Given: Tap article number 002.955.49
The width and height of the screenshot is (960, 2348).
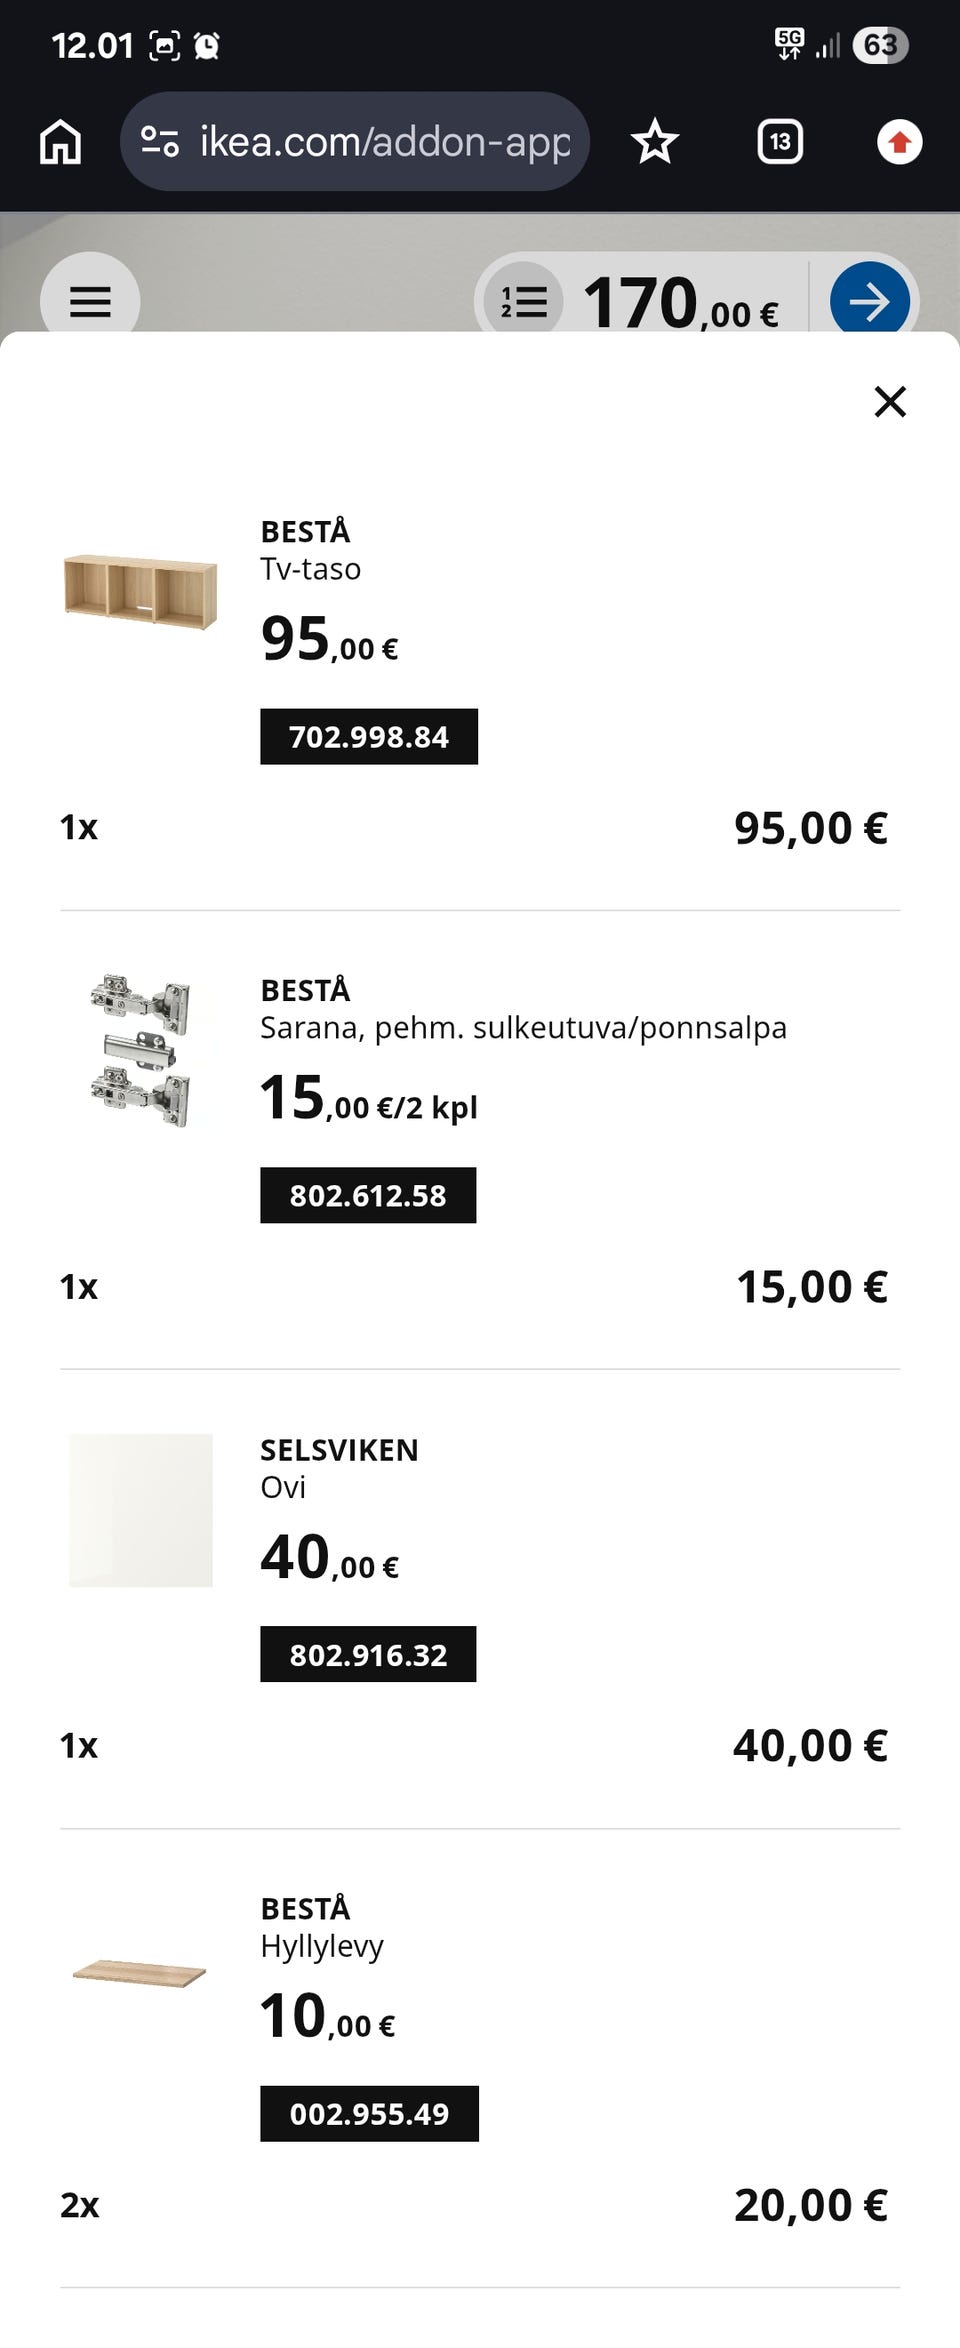Looking at the screenshot, I should [x=369, y=2113].
